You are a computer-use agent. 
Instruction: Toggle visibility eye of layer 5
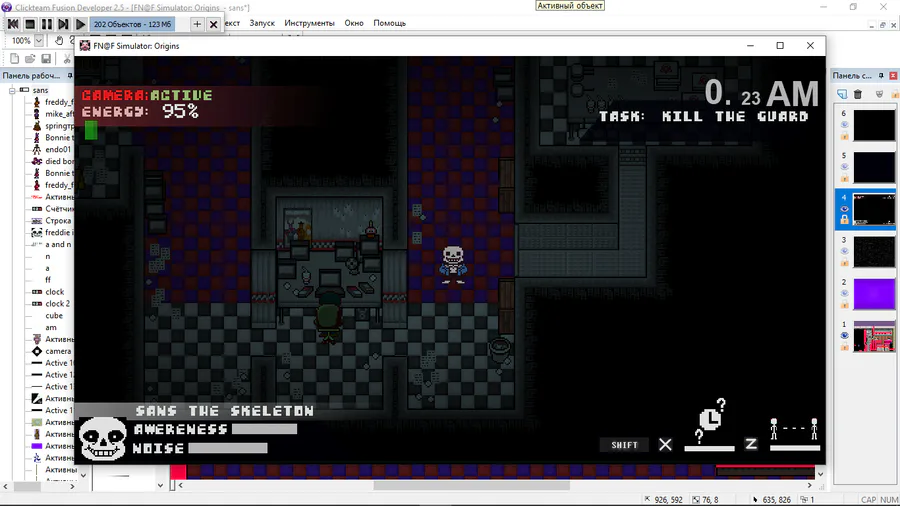(x=844, y=167)
